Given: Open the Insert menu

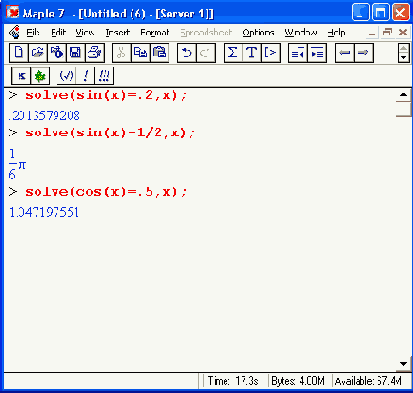Looking at the screenshot, I should [117, 32].
